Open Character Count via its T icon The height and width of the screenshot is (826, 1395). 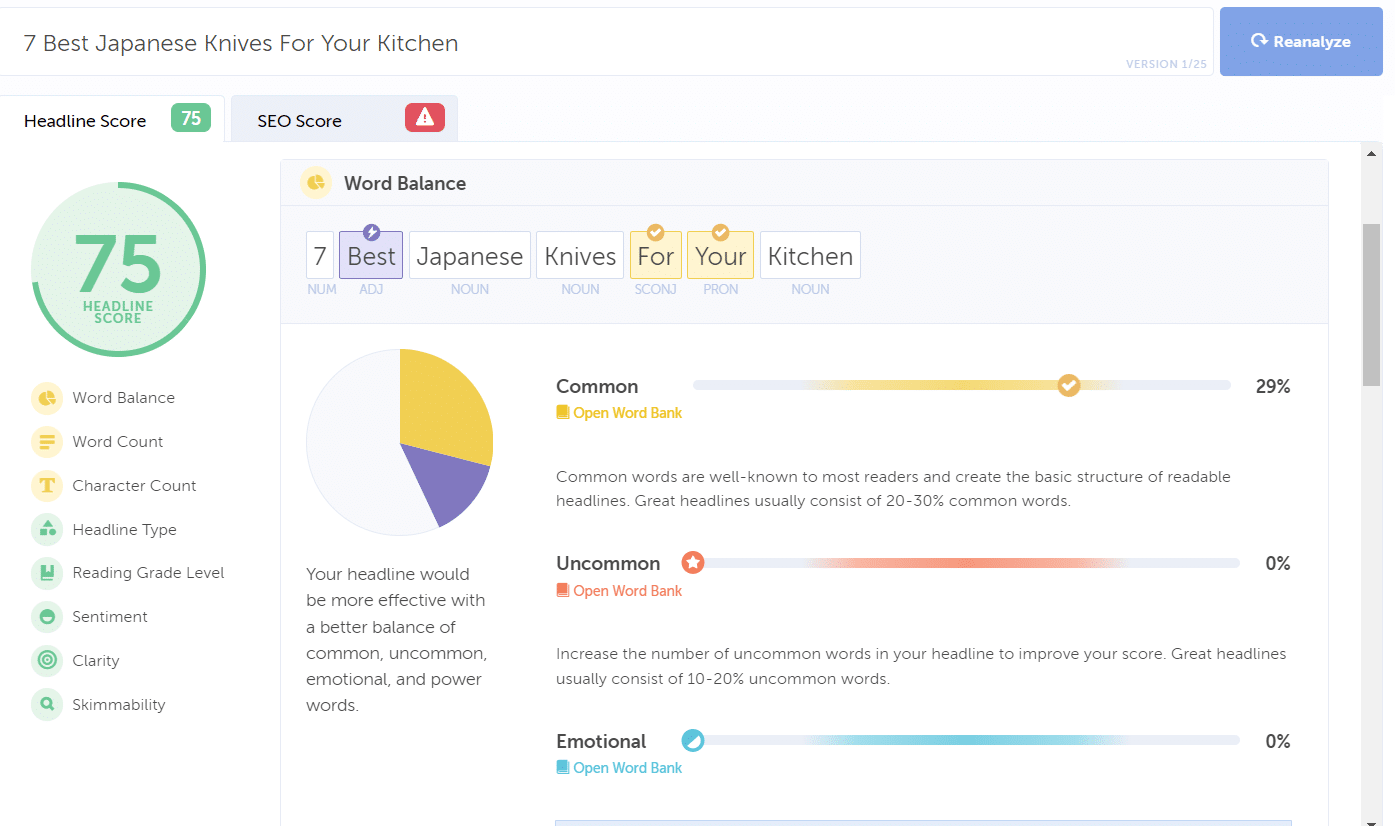point(46,486)
